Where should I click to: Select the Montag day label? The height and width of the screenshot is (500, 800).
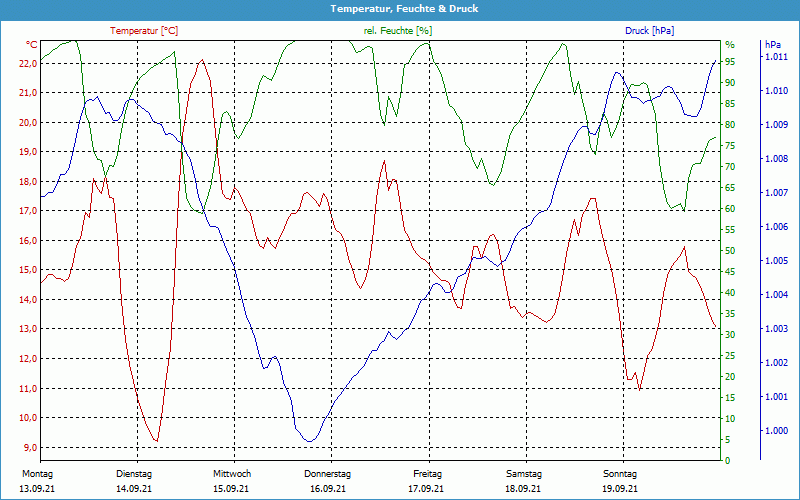coord(36,474)
